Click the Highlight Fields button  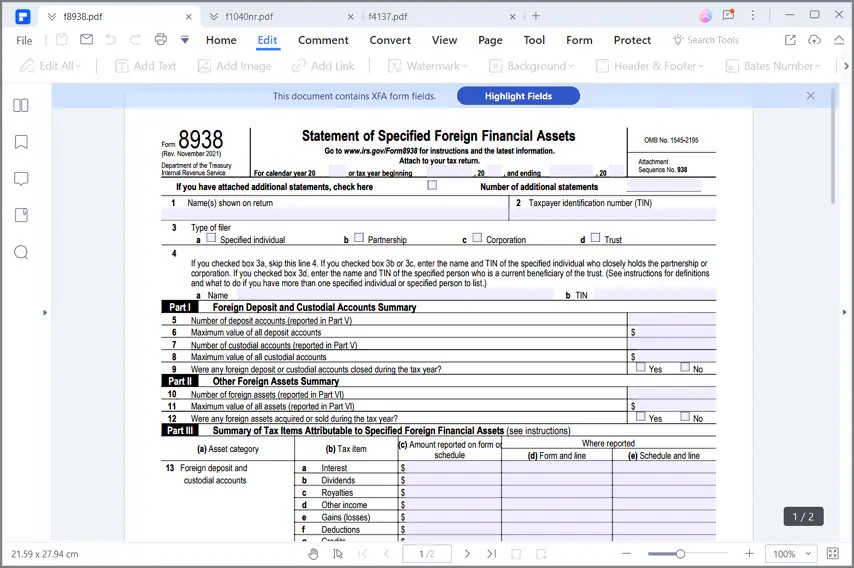[x=518, y=96]
